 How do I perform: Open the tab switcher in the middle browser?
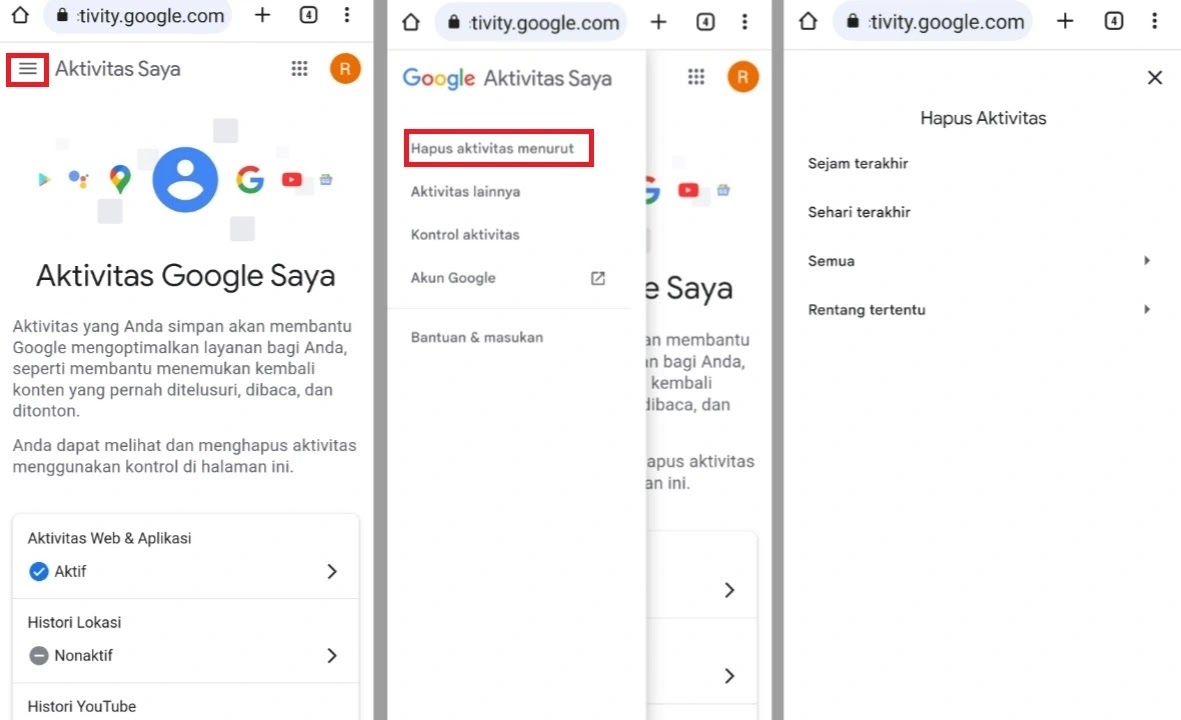pos(705,22)
